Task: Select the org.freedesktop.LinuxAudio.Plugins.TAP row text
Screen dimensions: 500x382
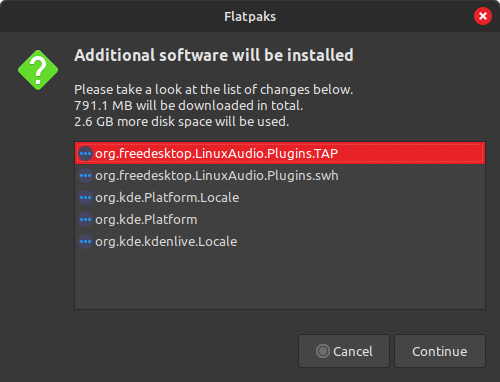Action: pos(217,154)
